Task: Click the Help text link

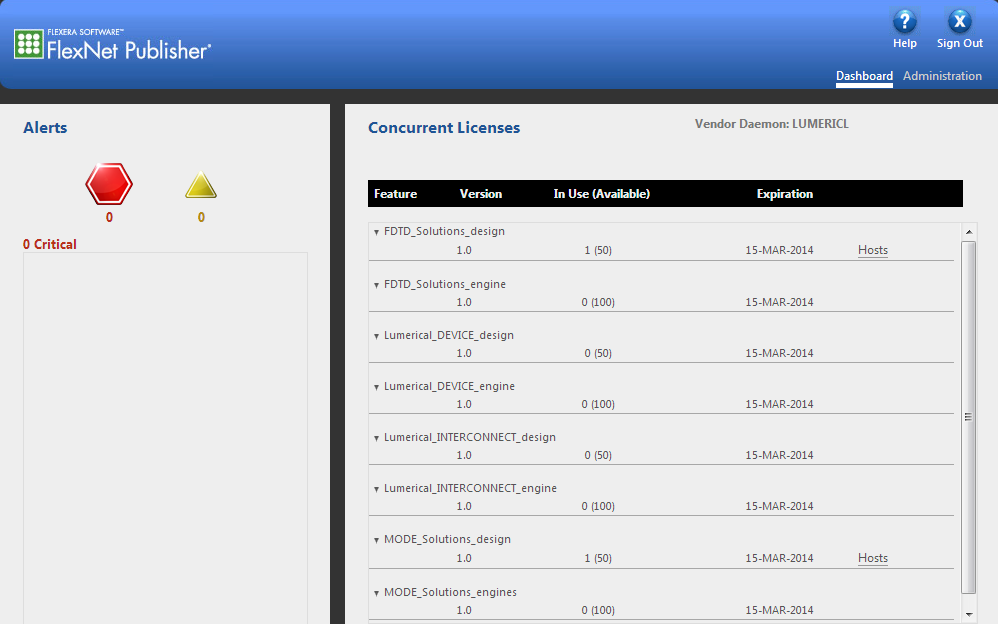Action: (x=904, y=43)
